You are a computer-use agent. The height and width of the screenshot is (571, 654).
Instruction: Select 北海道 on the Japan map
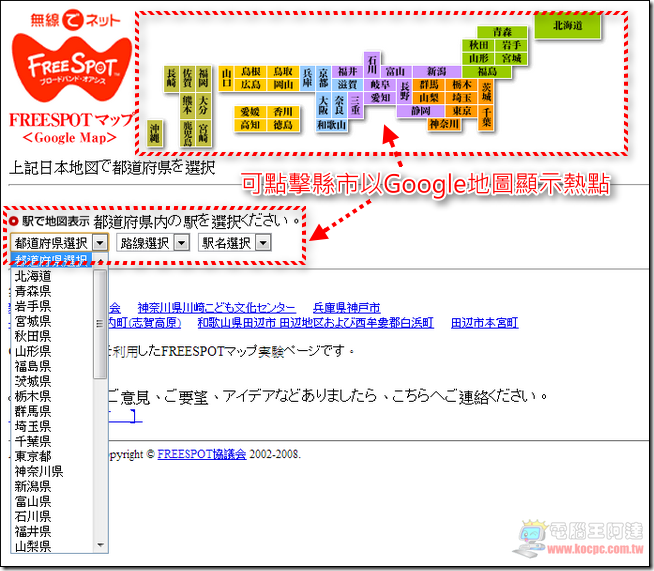pos(567,26)
